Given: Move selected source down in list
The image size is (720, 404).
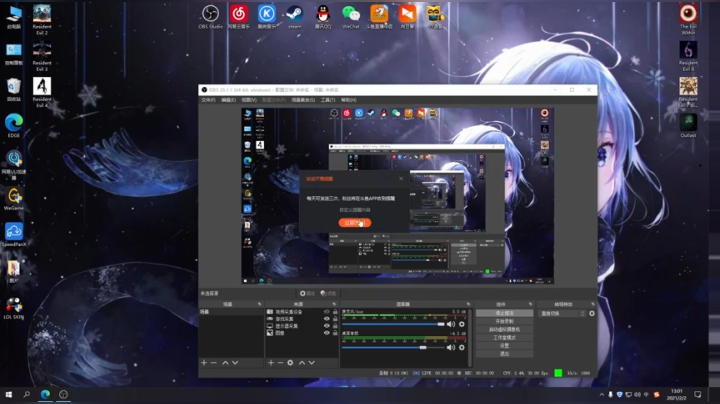Looking at the screenshot, I should point(312,363).
